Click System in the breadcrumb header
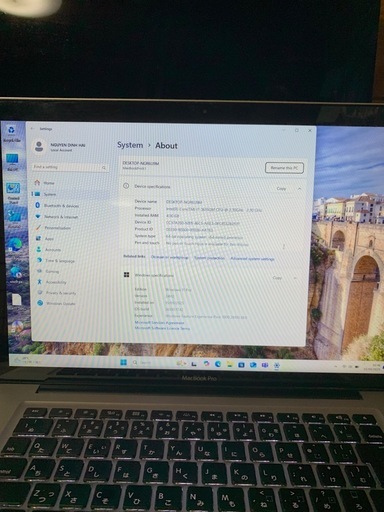Screen dimensions: 384x512 point(130,145)
